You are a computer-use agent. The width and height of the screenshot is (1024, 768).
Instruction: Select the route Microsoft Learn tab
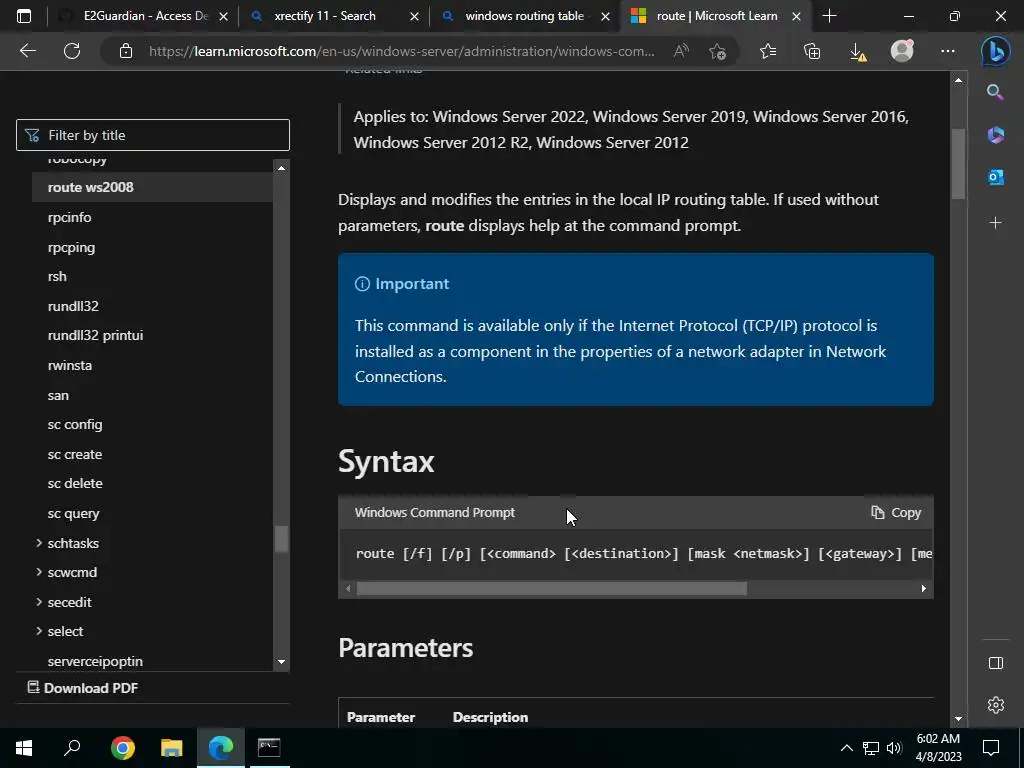[x=716, y=16]
